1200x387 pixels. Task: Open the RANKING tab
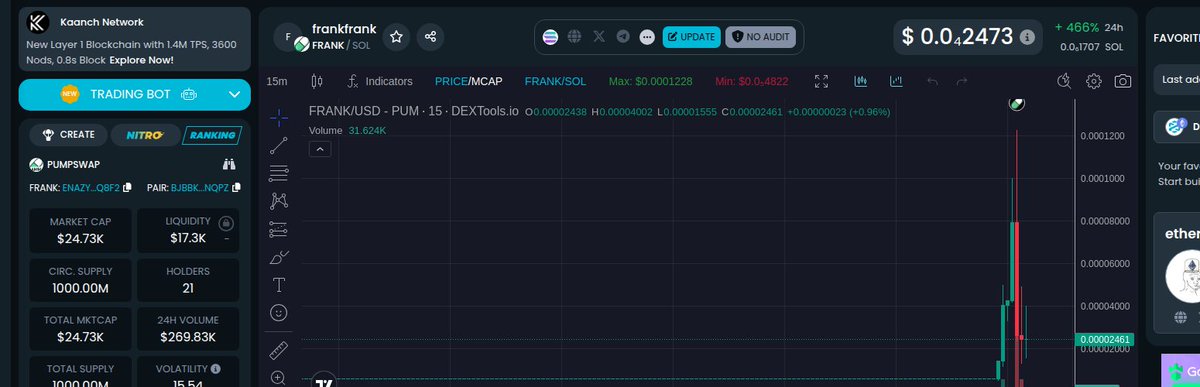(x=211, y=134)
